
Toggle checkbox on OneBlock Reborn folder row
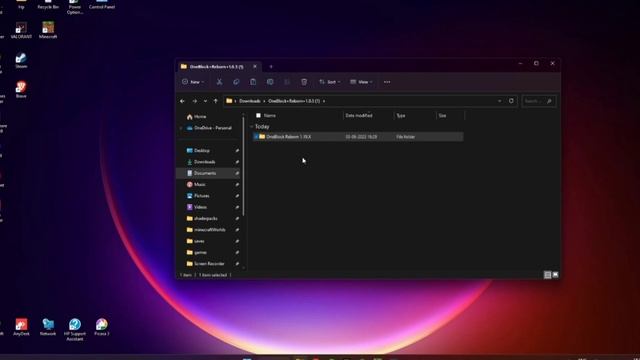tap(256, 137)
